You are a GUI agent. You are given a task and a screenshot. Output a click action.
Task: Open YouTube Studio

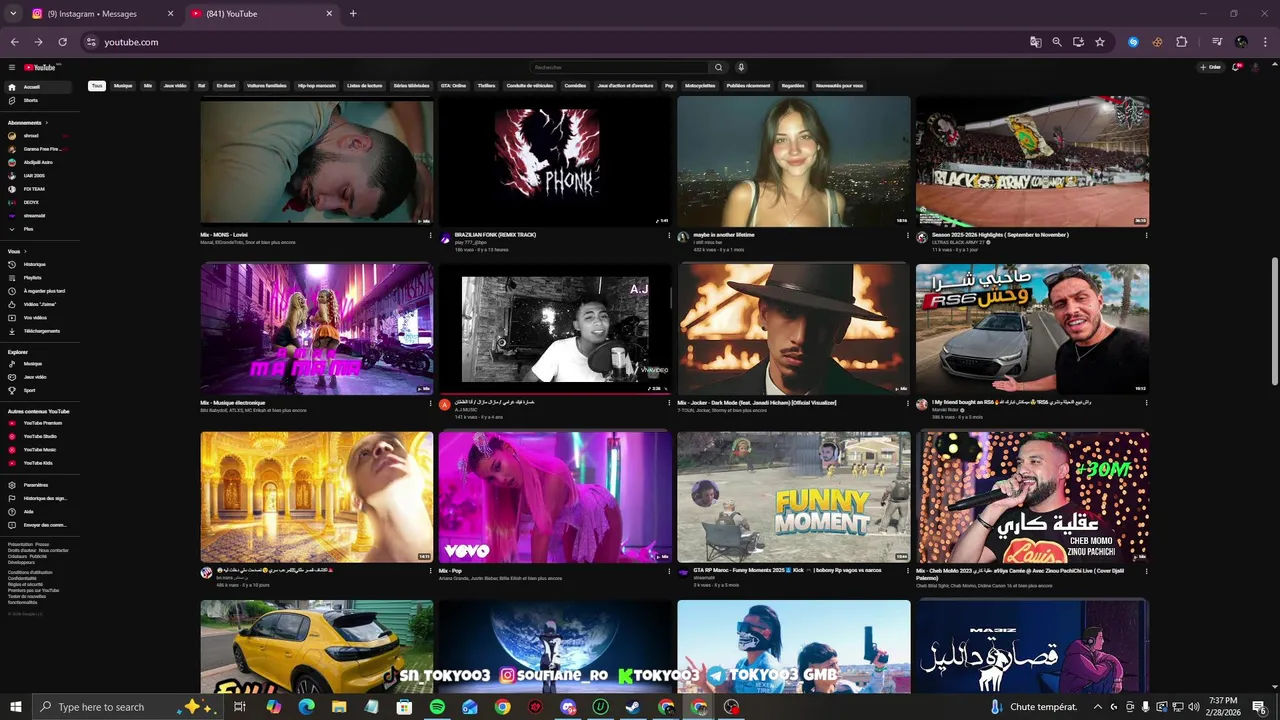38,436
